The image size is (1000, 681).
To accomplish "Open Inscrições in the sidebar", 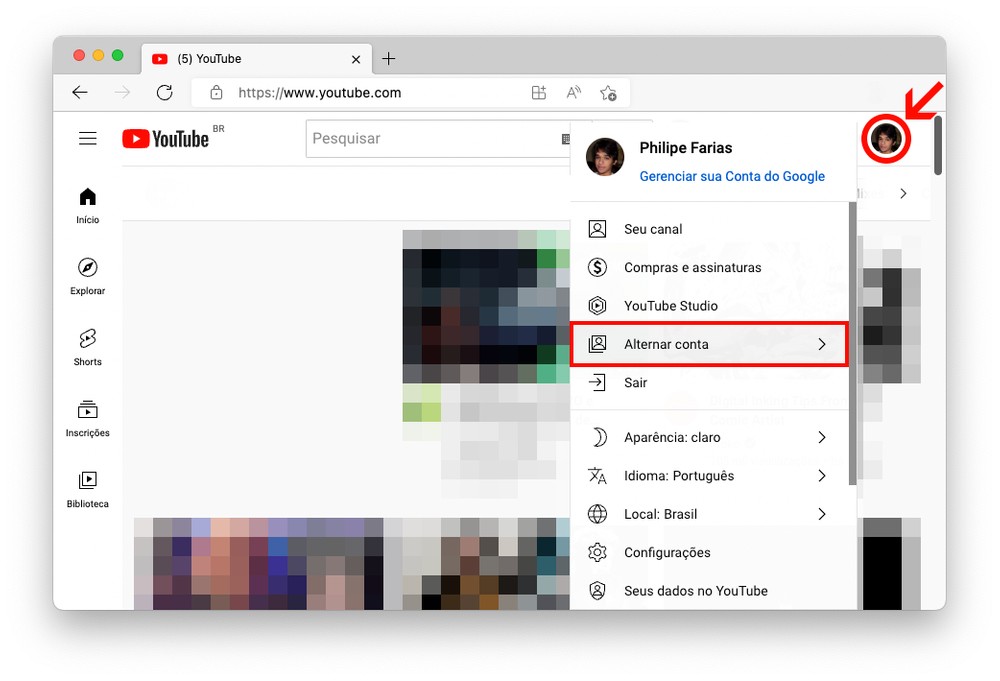I will [87, 419].
